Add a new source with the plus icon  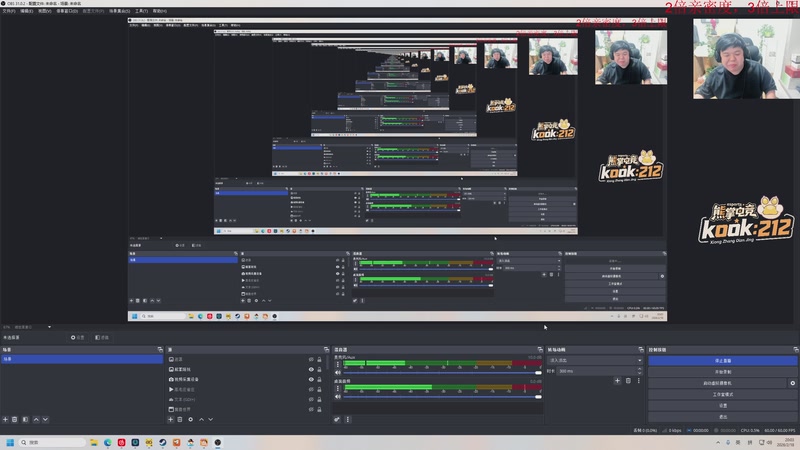tap(170, 419)
